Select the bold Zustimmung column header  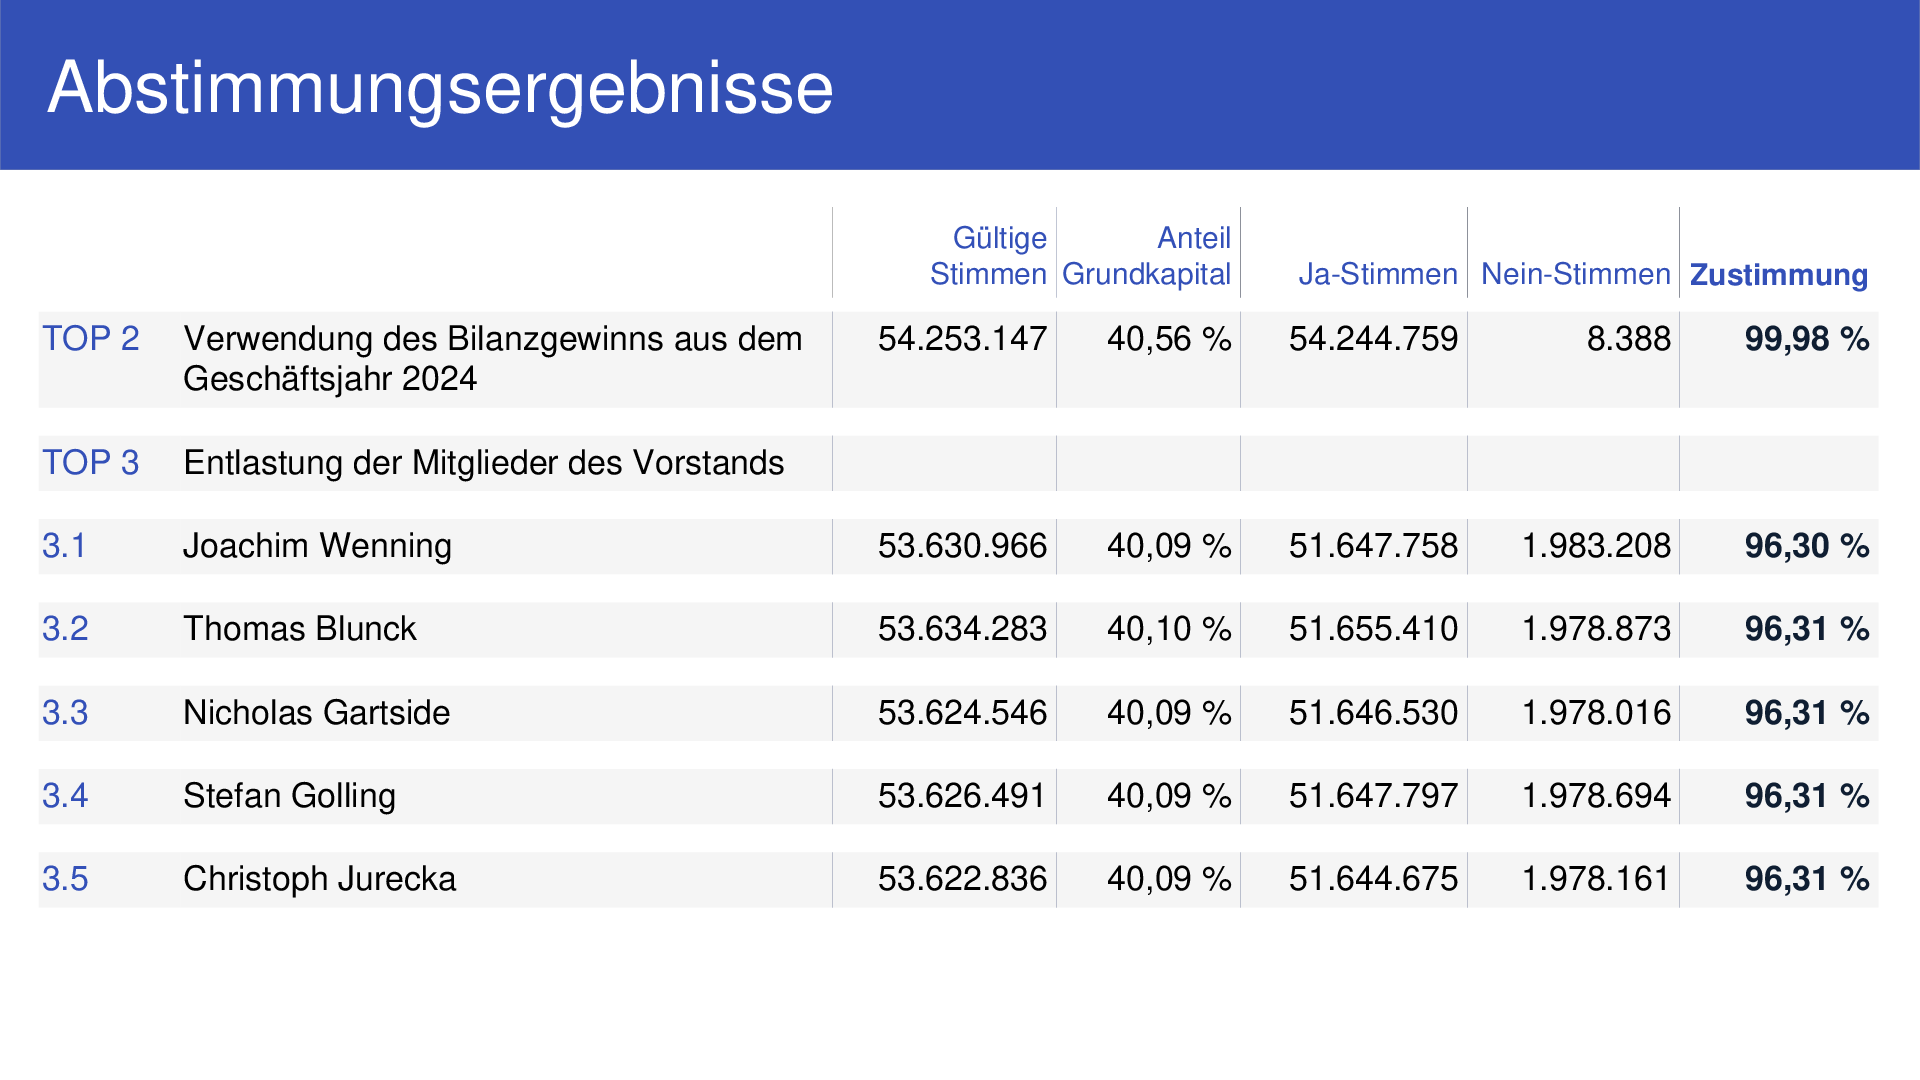[1778, 275]
